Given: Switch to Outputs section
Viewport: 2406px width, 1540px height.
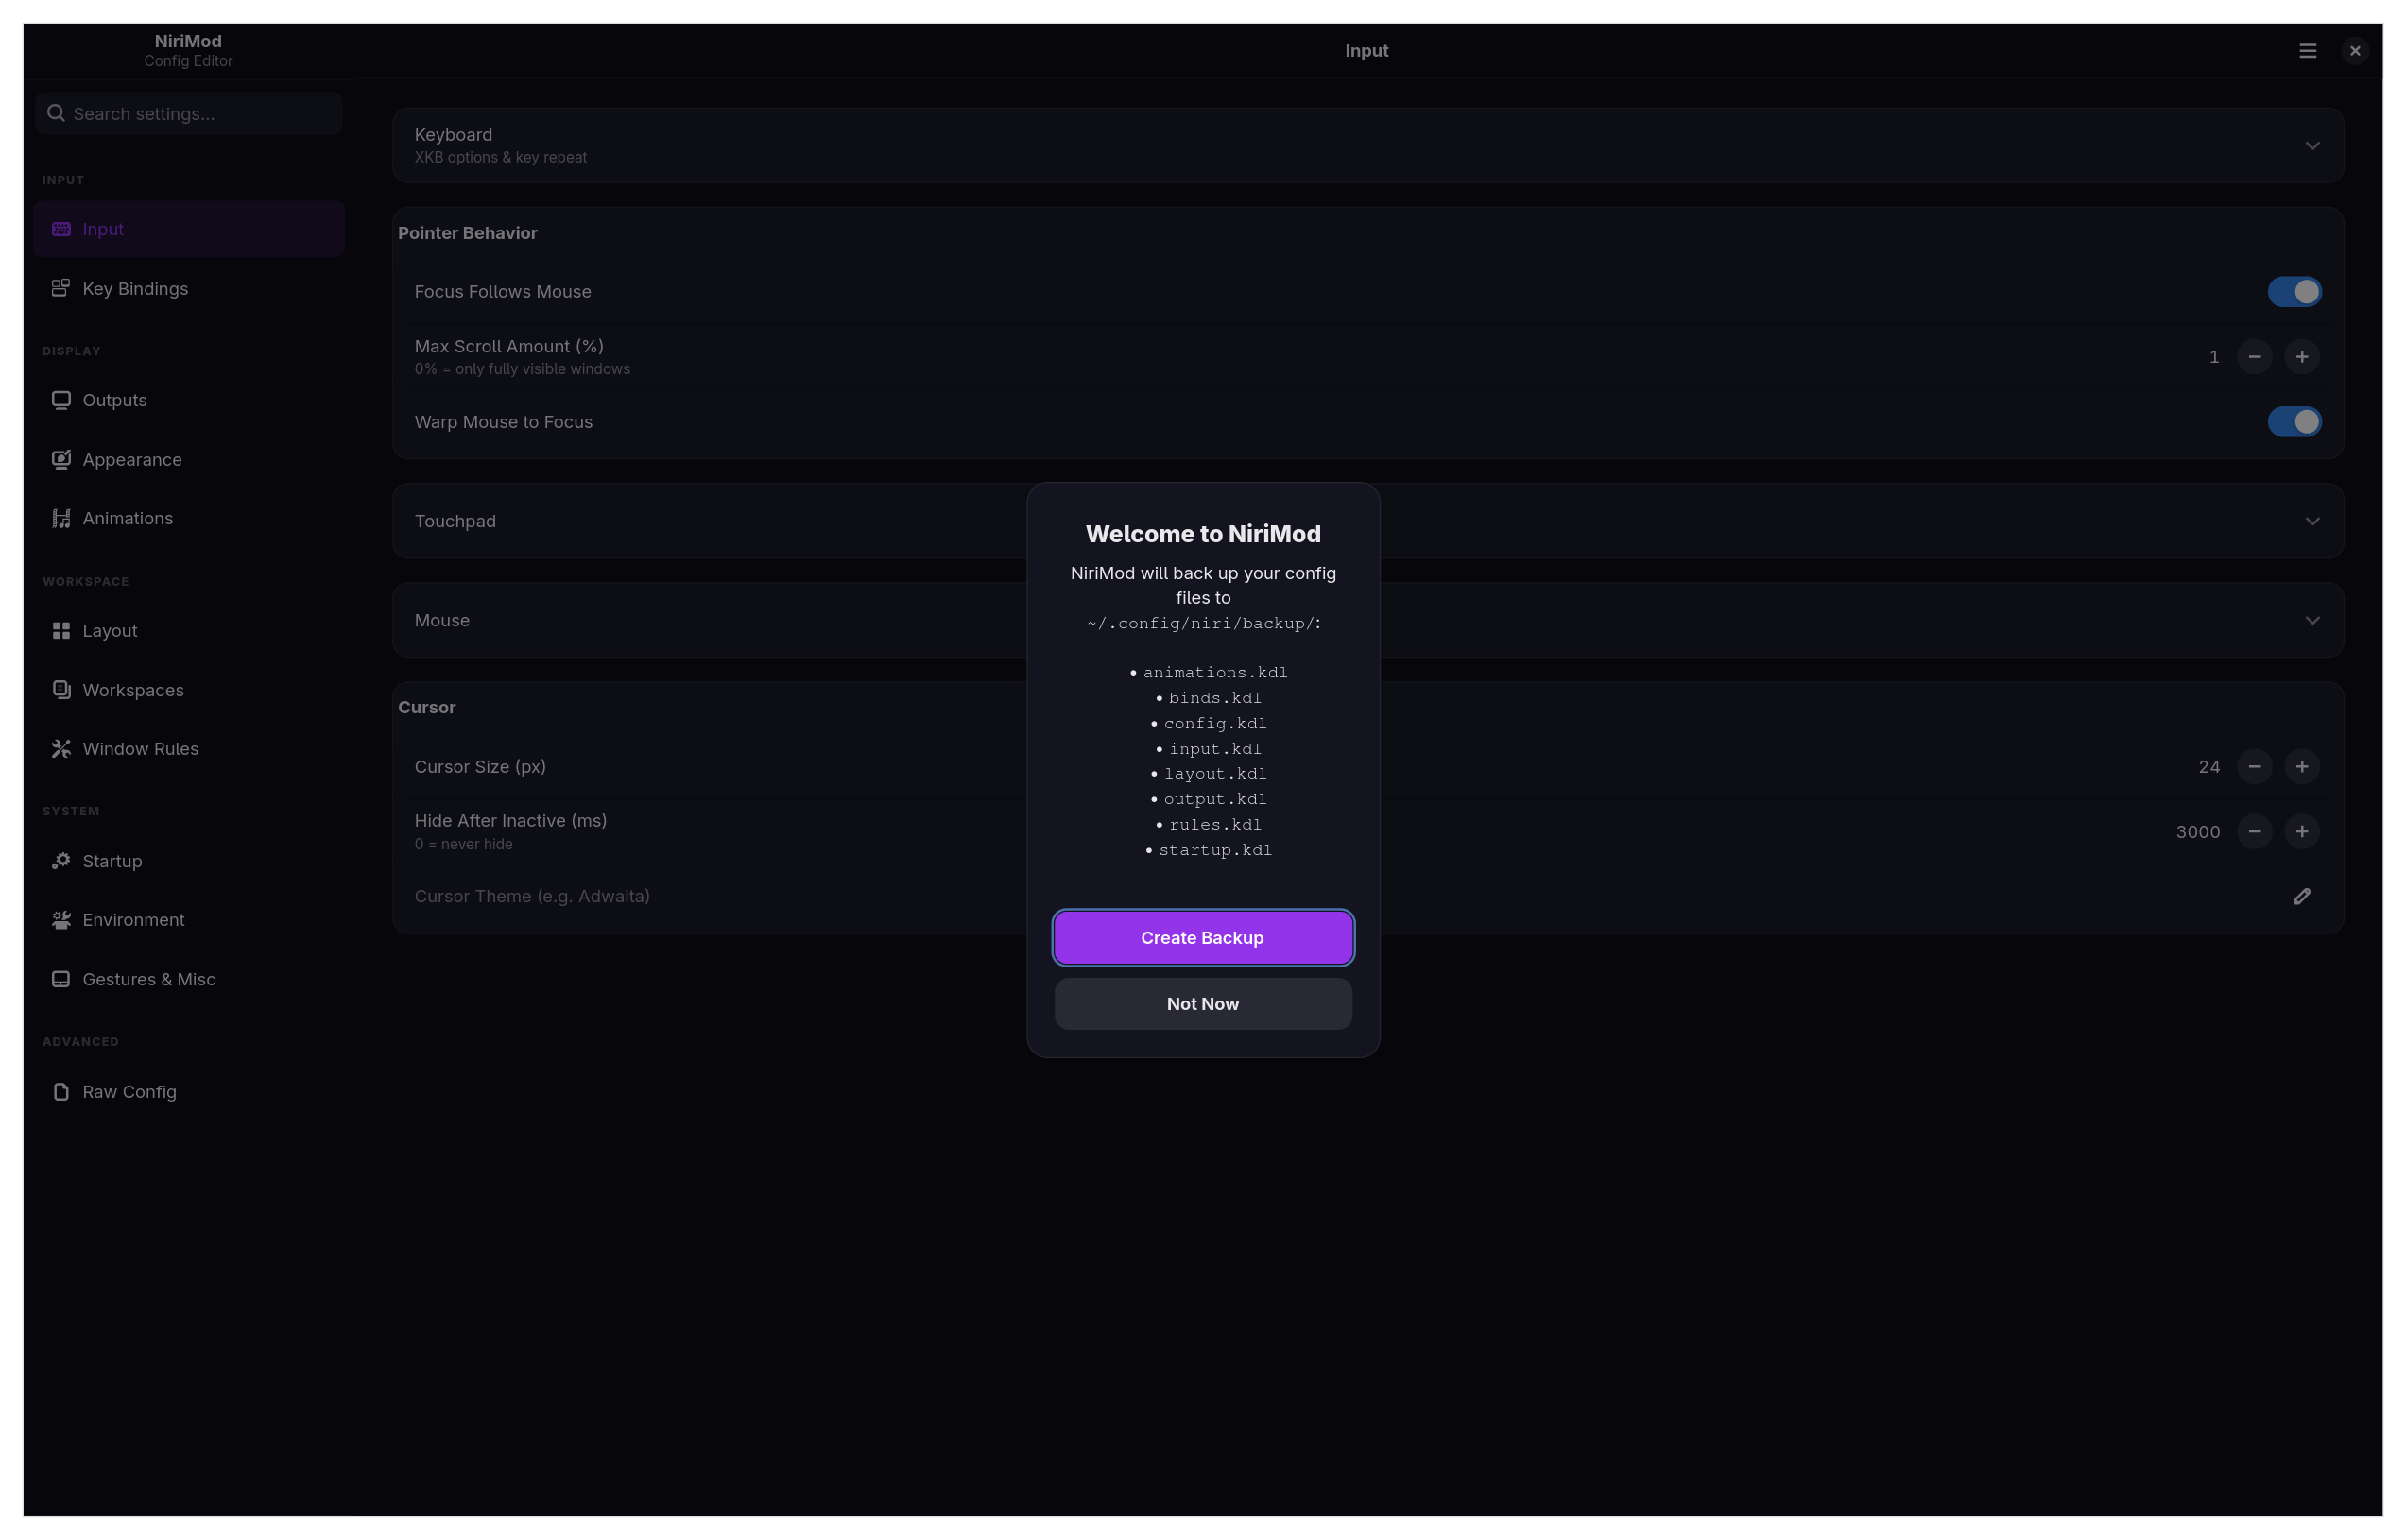Looking at the screenshot, I should click(189, 400).
